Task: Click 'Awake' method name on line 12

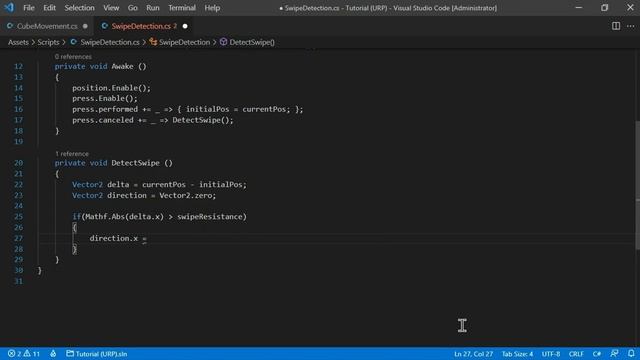Action: pos(122,66)
